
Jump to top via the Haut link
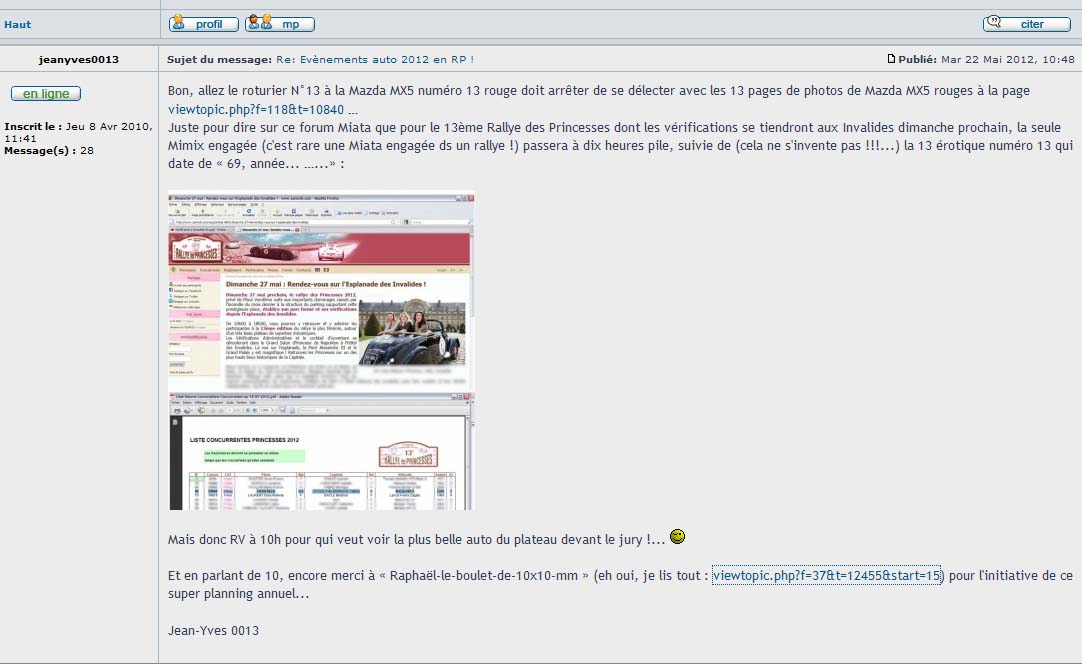coord(17,24)
